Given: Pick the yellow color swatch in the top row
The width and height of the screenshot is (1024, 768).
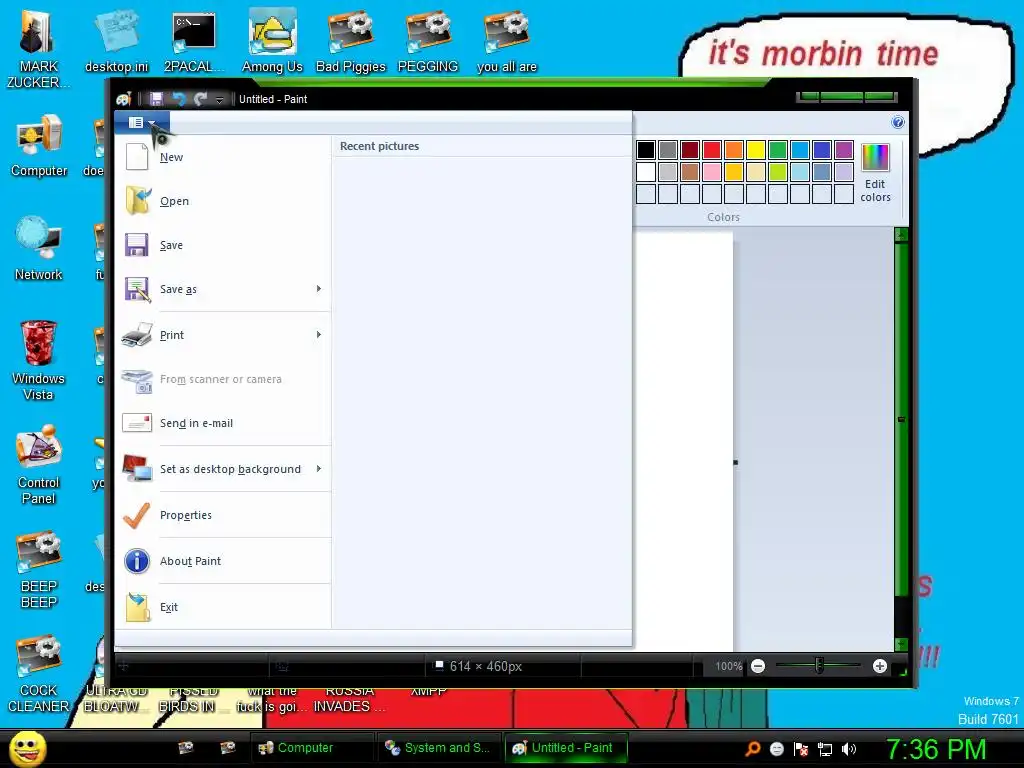Looking at the screenshot, I should 756,150.
